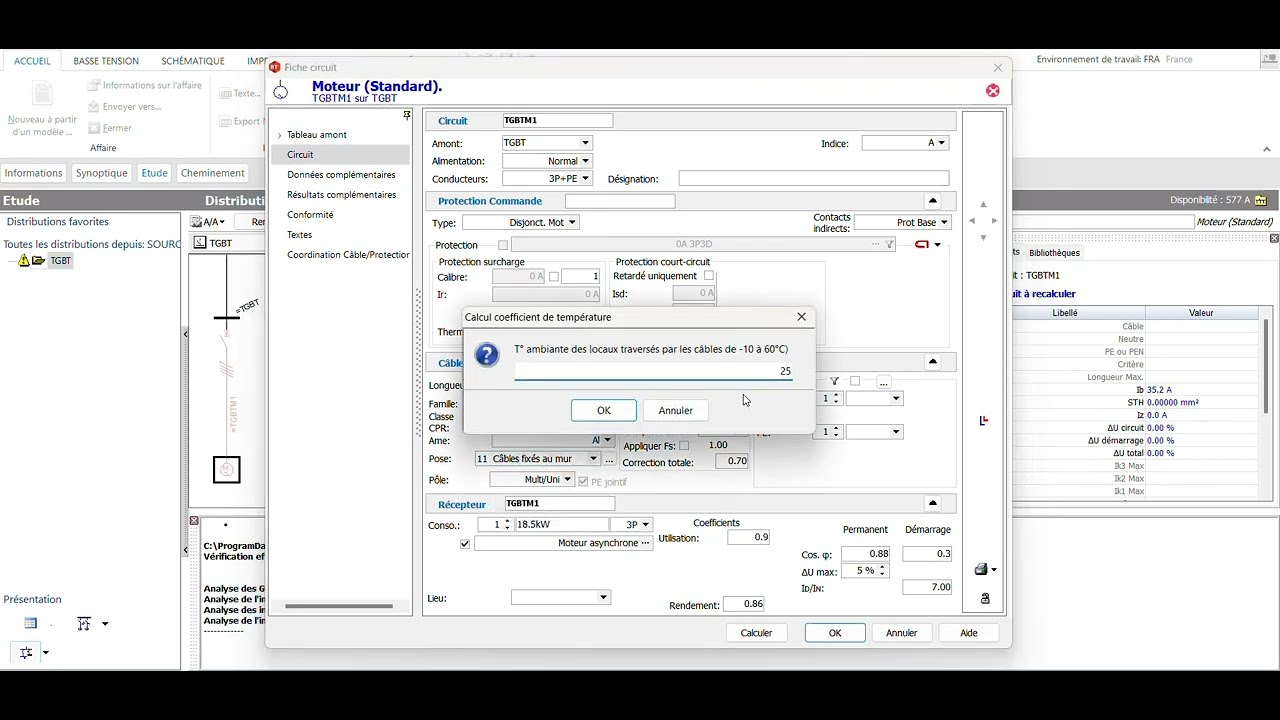
Task: Click the table presentation icon
Action: (x=31, y=624)
